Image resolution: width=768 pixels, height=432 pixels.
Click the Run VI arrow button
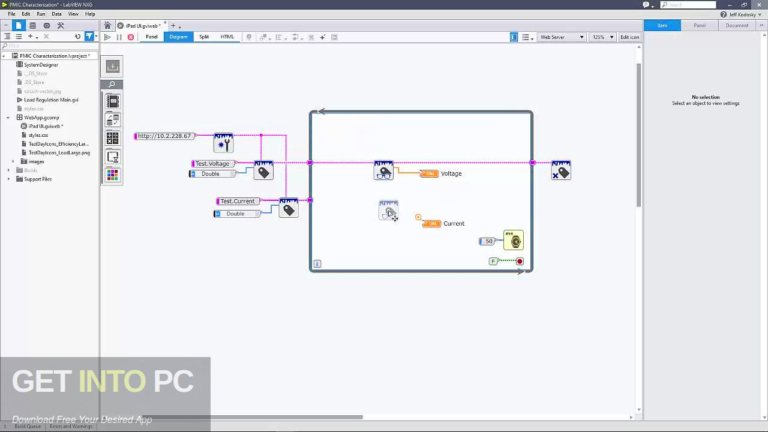(107, 37)
